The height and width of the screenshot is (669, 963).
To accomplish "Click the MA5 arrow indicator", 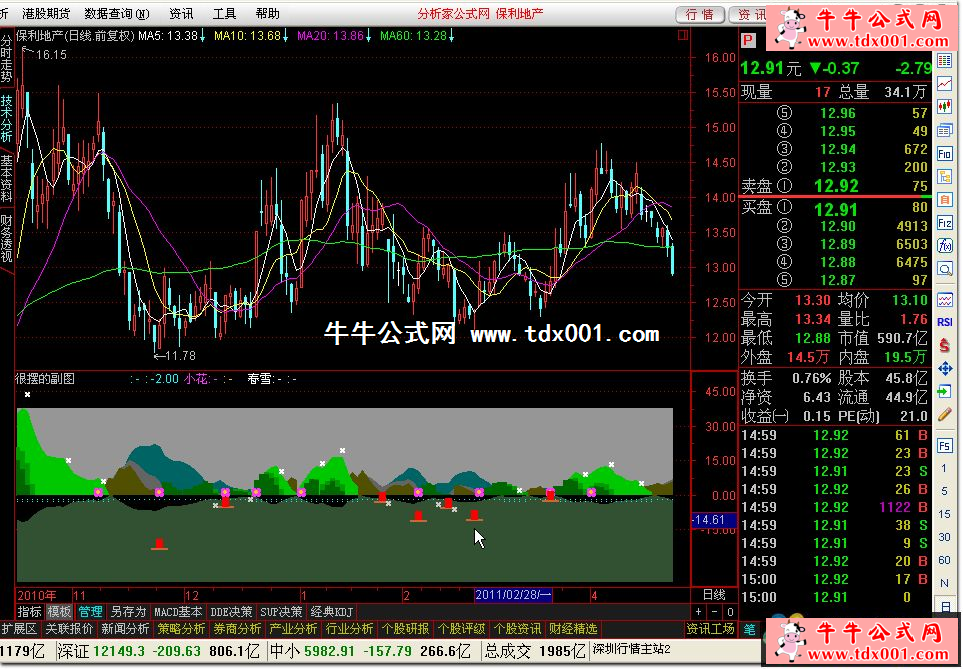I will [202, 36].
